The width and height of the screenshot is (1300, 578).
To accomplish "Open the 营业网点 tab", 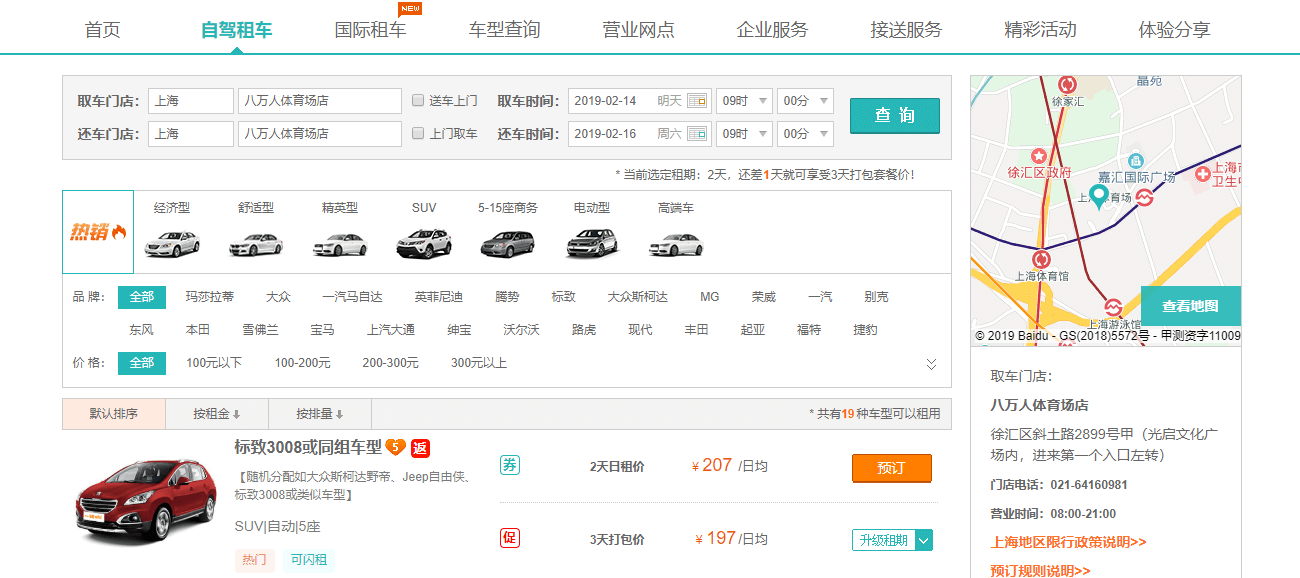I will point(639,29).
